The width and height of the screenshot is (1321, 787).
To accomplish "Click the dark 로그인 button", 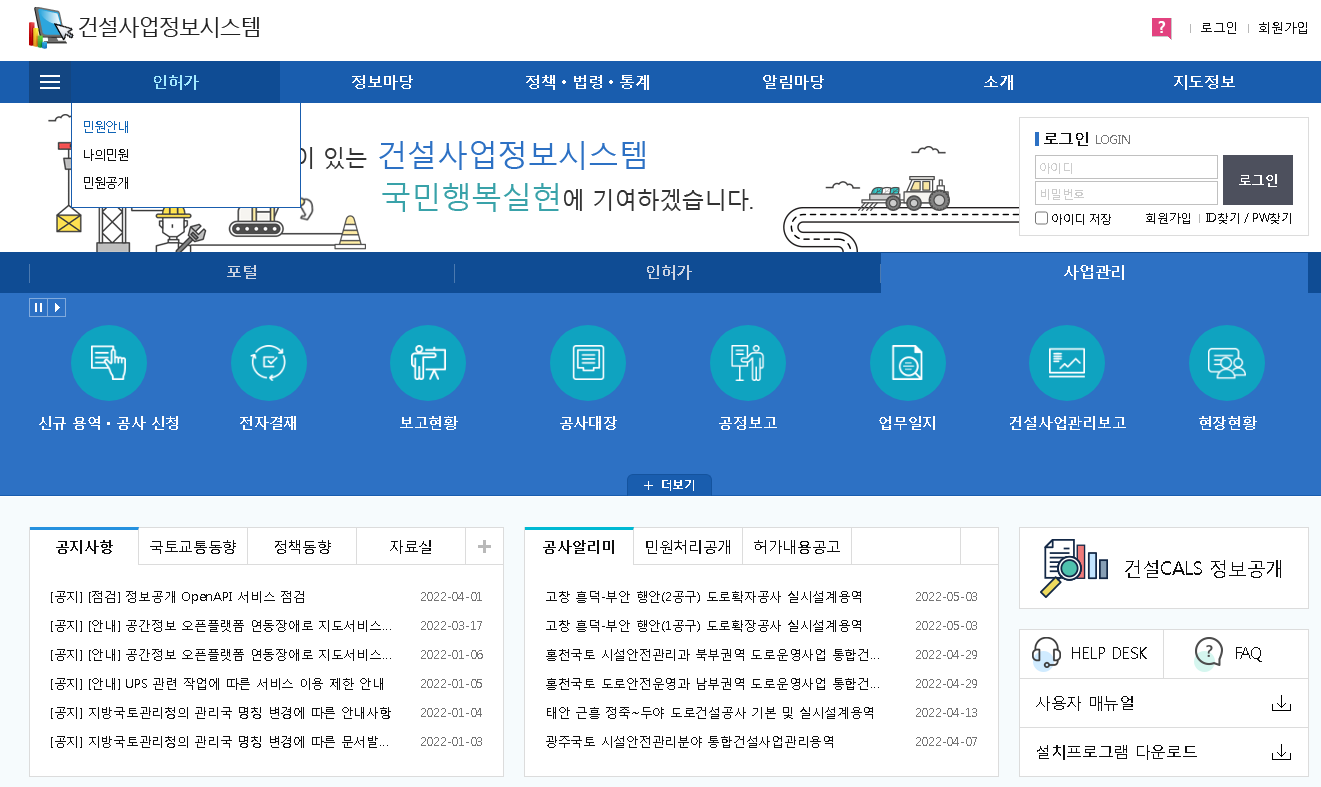I will (x=1258, y=180).
